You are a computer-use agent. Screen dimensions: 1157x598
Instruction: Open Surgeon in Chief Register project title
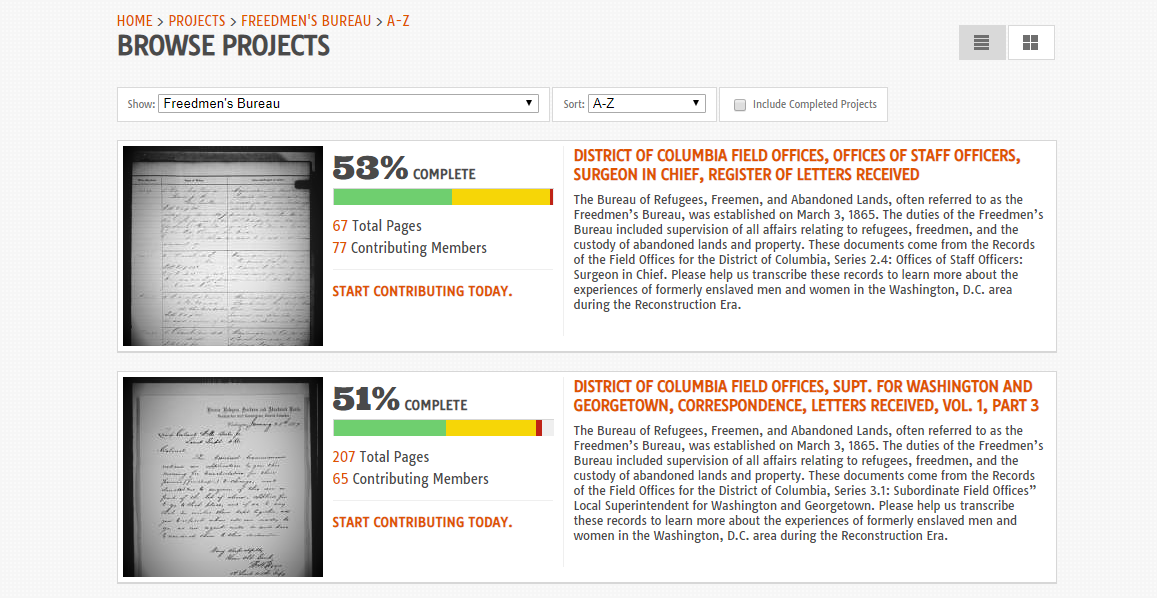click(797, 165)
